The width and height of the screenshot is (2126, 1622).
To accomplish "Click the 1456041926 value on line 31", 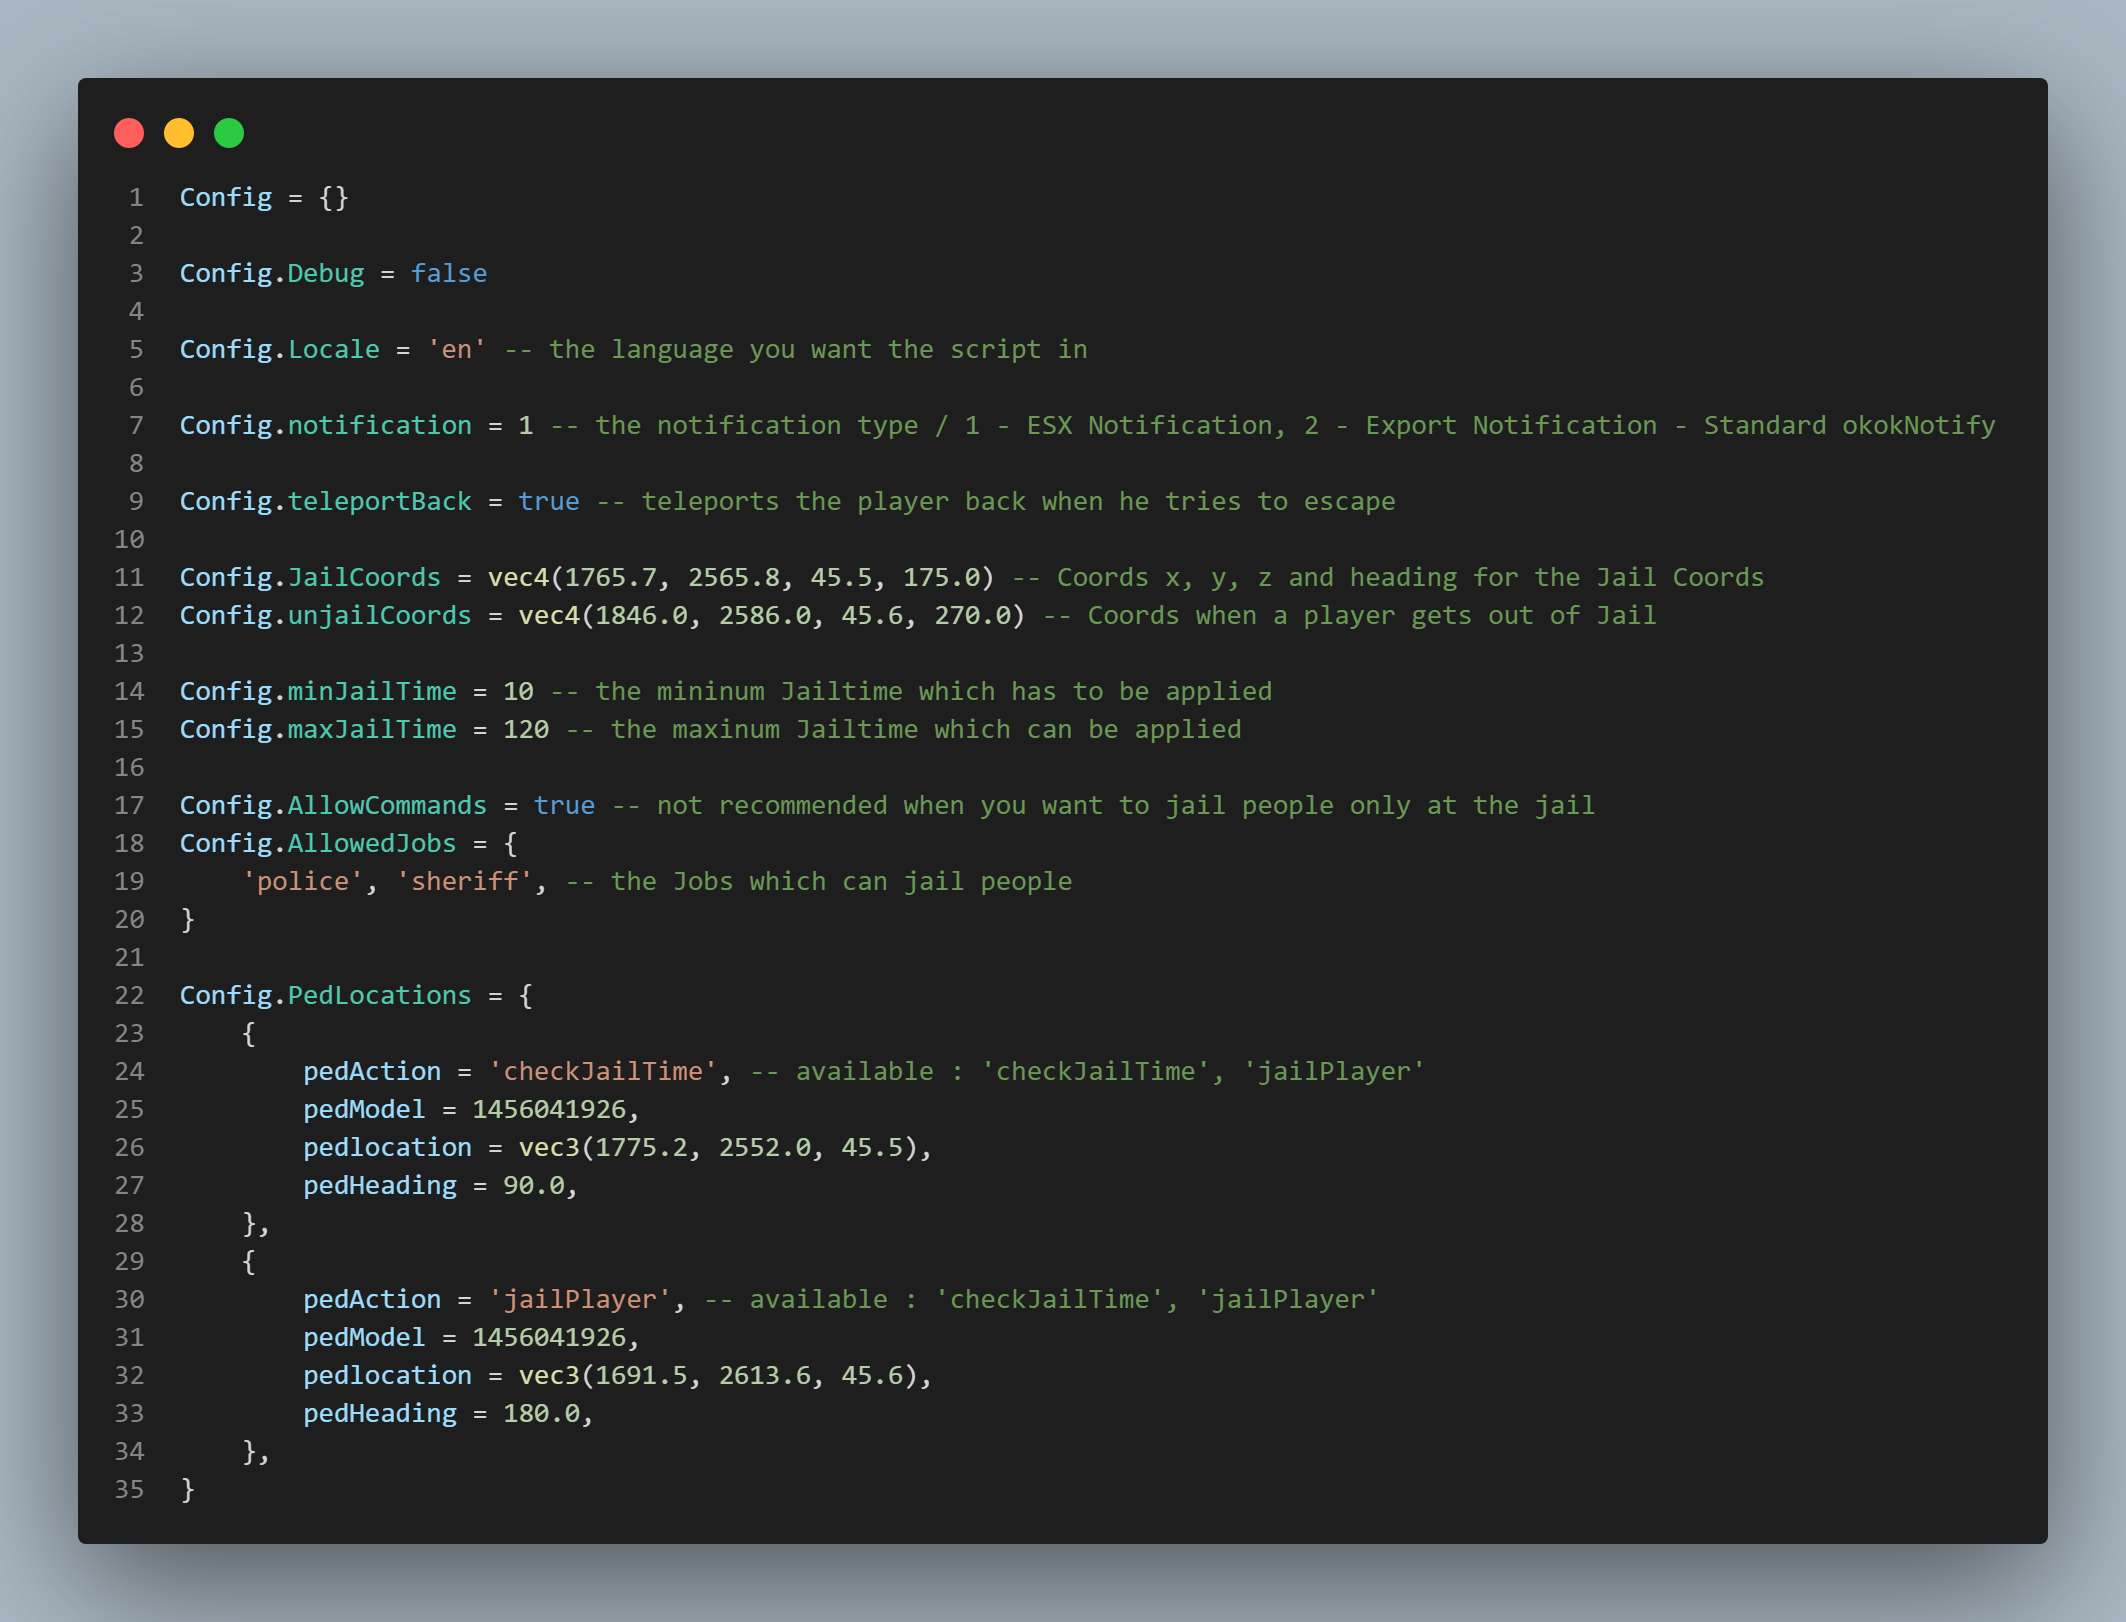I will [549, 1338].
